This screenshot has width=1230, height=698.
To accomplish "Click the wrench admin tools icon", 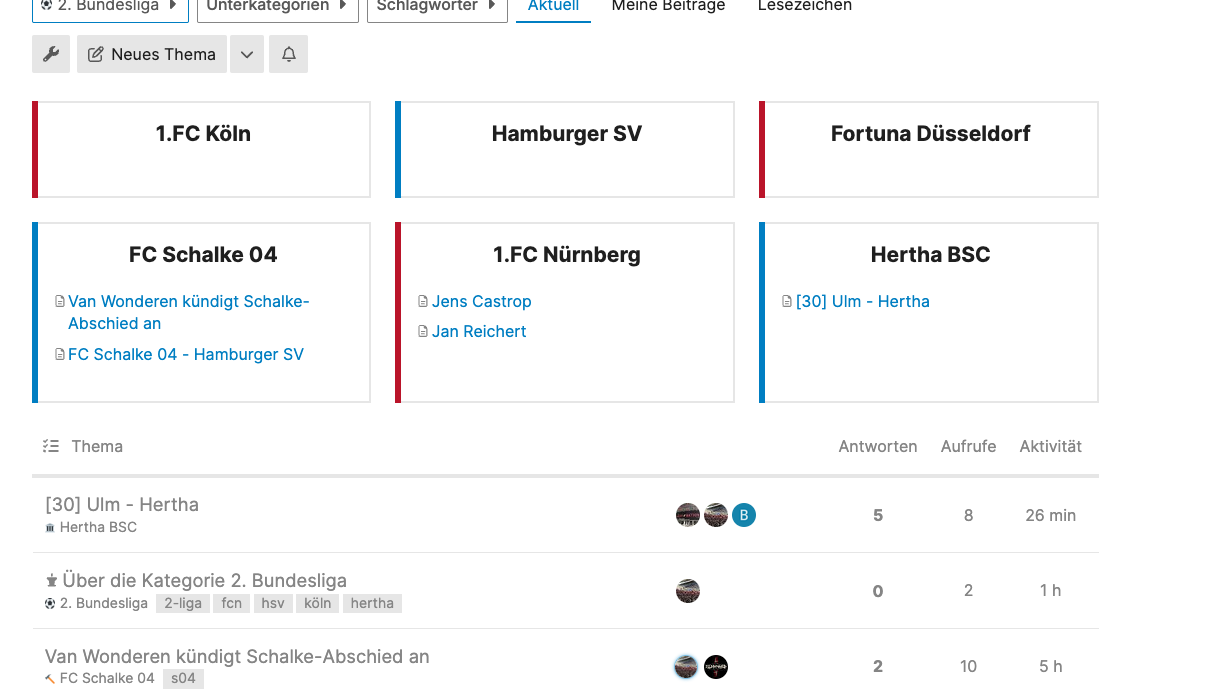I will (x=51, y=54).
